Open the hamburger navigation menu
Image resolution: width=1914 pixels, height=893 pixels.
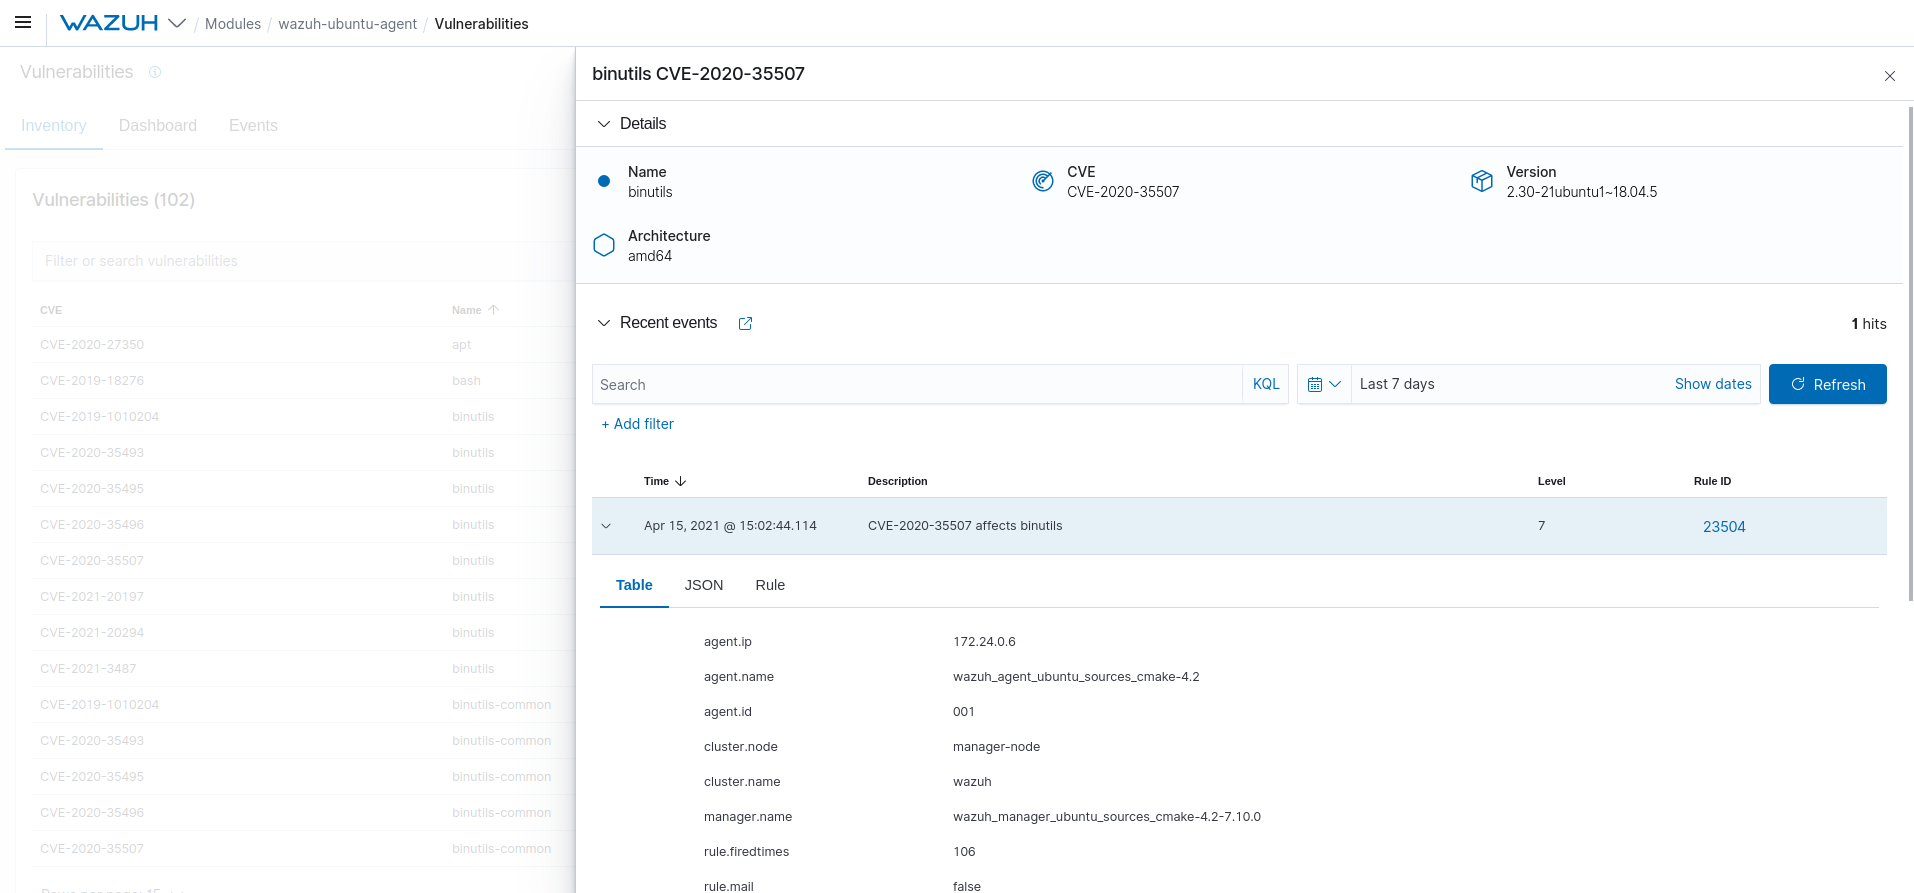tap(23, 22)
